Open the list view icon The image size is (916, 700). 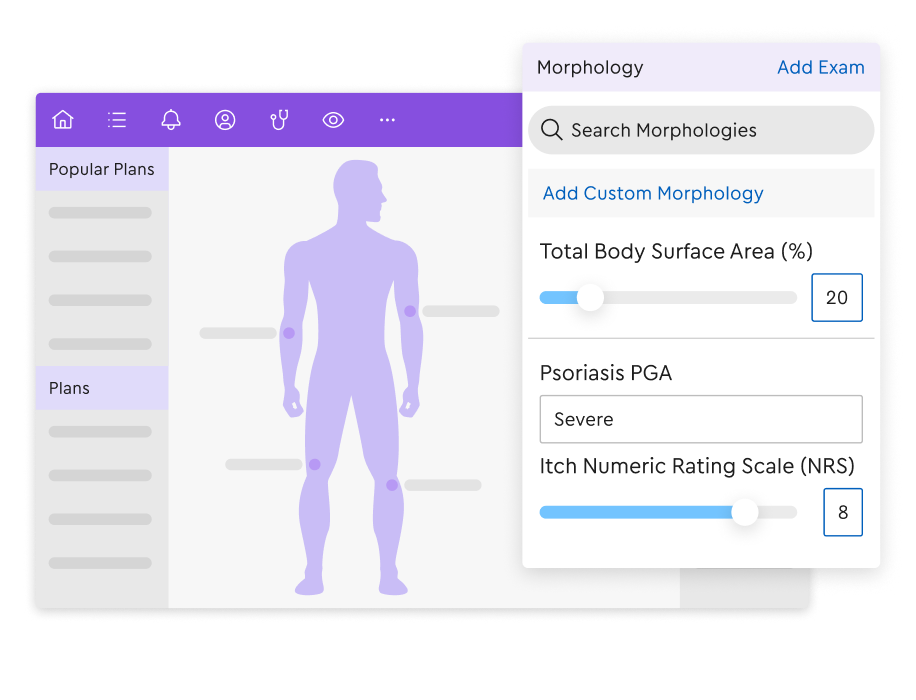click(x=117, y=120)
